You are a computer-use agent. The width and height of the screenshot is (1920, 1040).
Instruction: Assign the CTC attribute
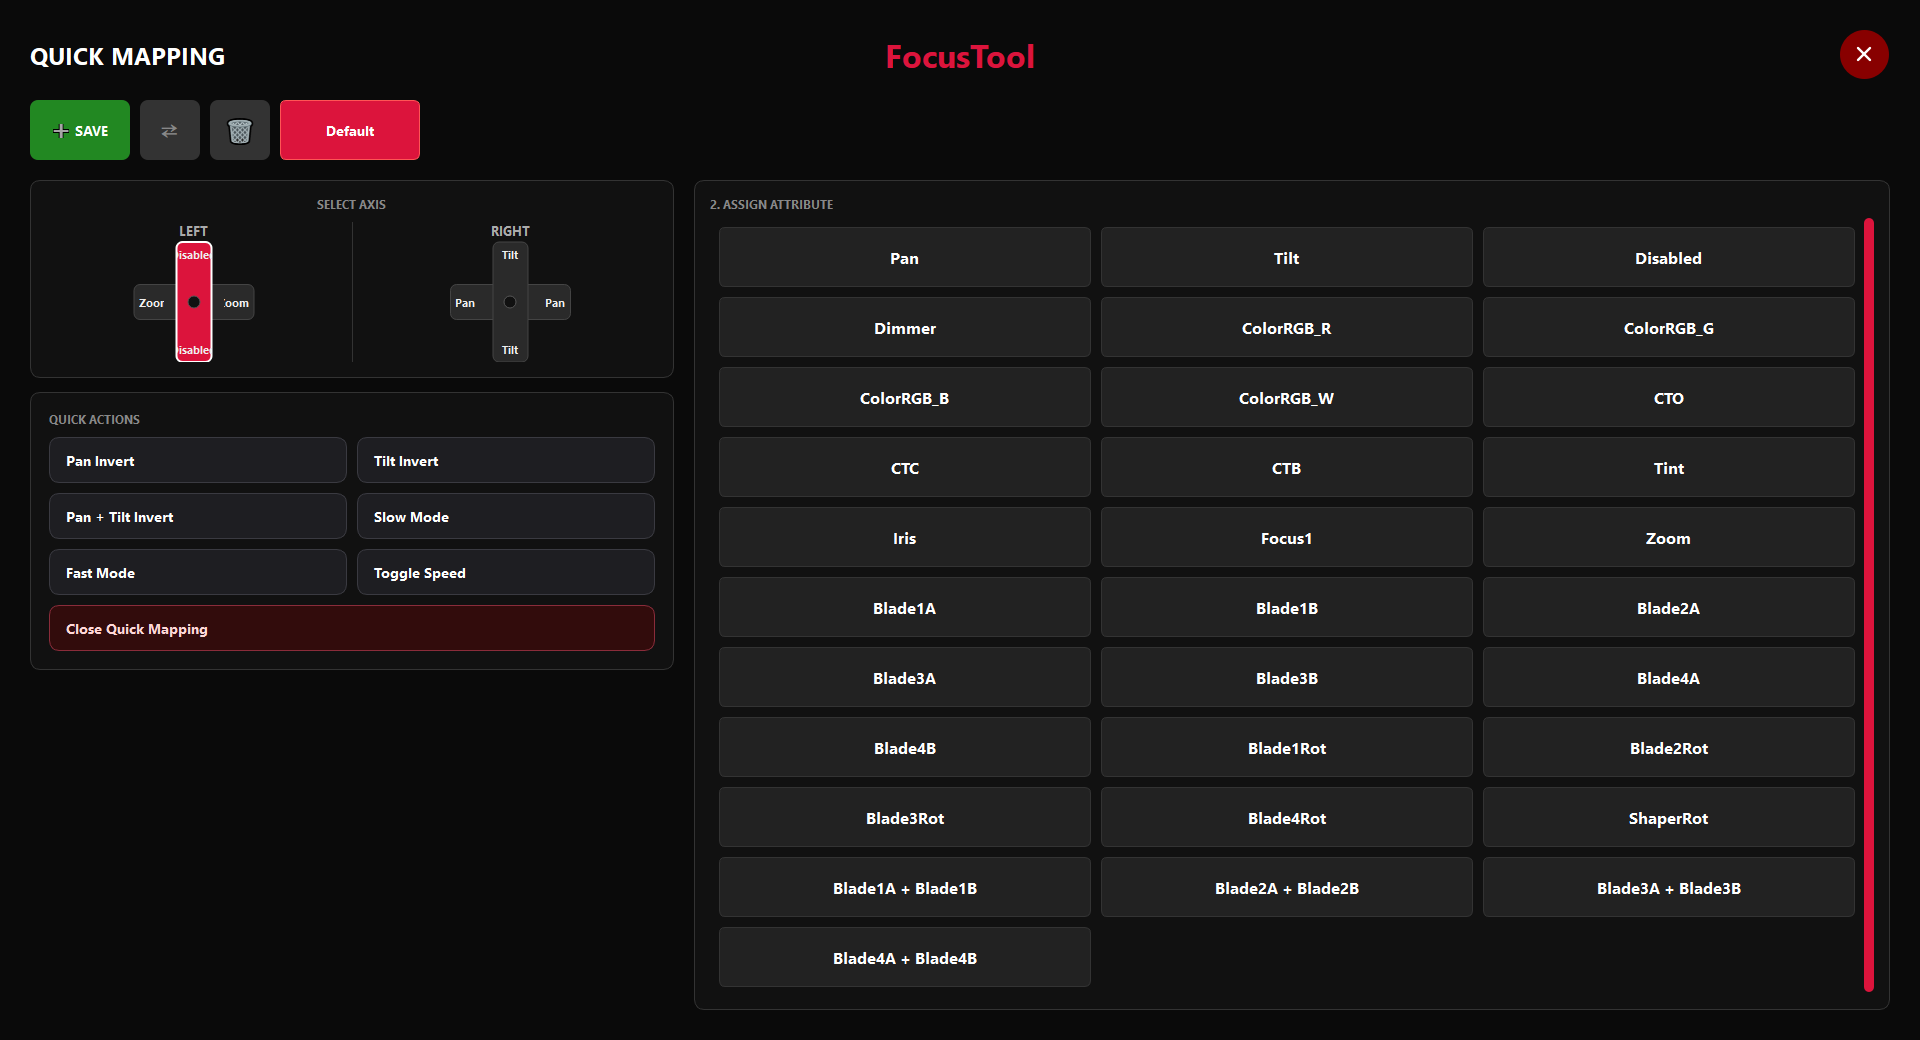pos(905,467)
